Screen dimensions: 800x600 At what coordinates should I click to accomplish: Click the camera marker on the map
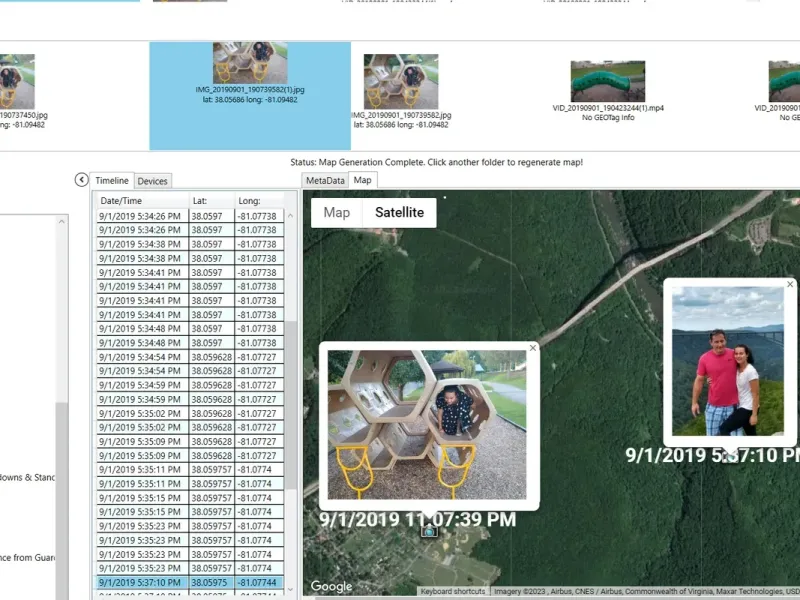(429, 531)
